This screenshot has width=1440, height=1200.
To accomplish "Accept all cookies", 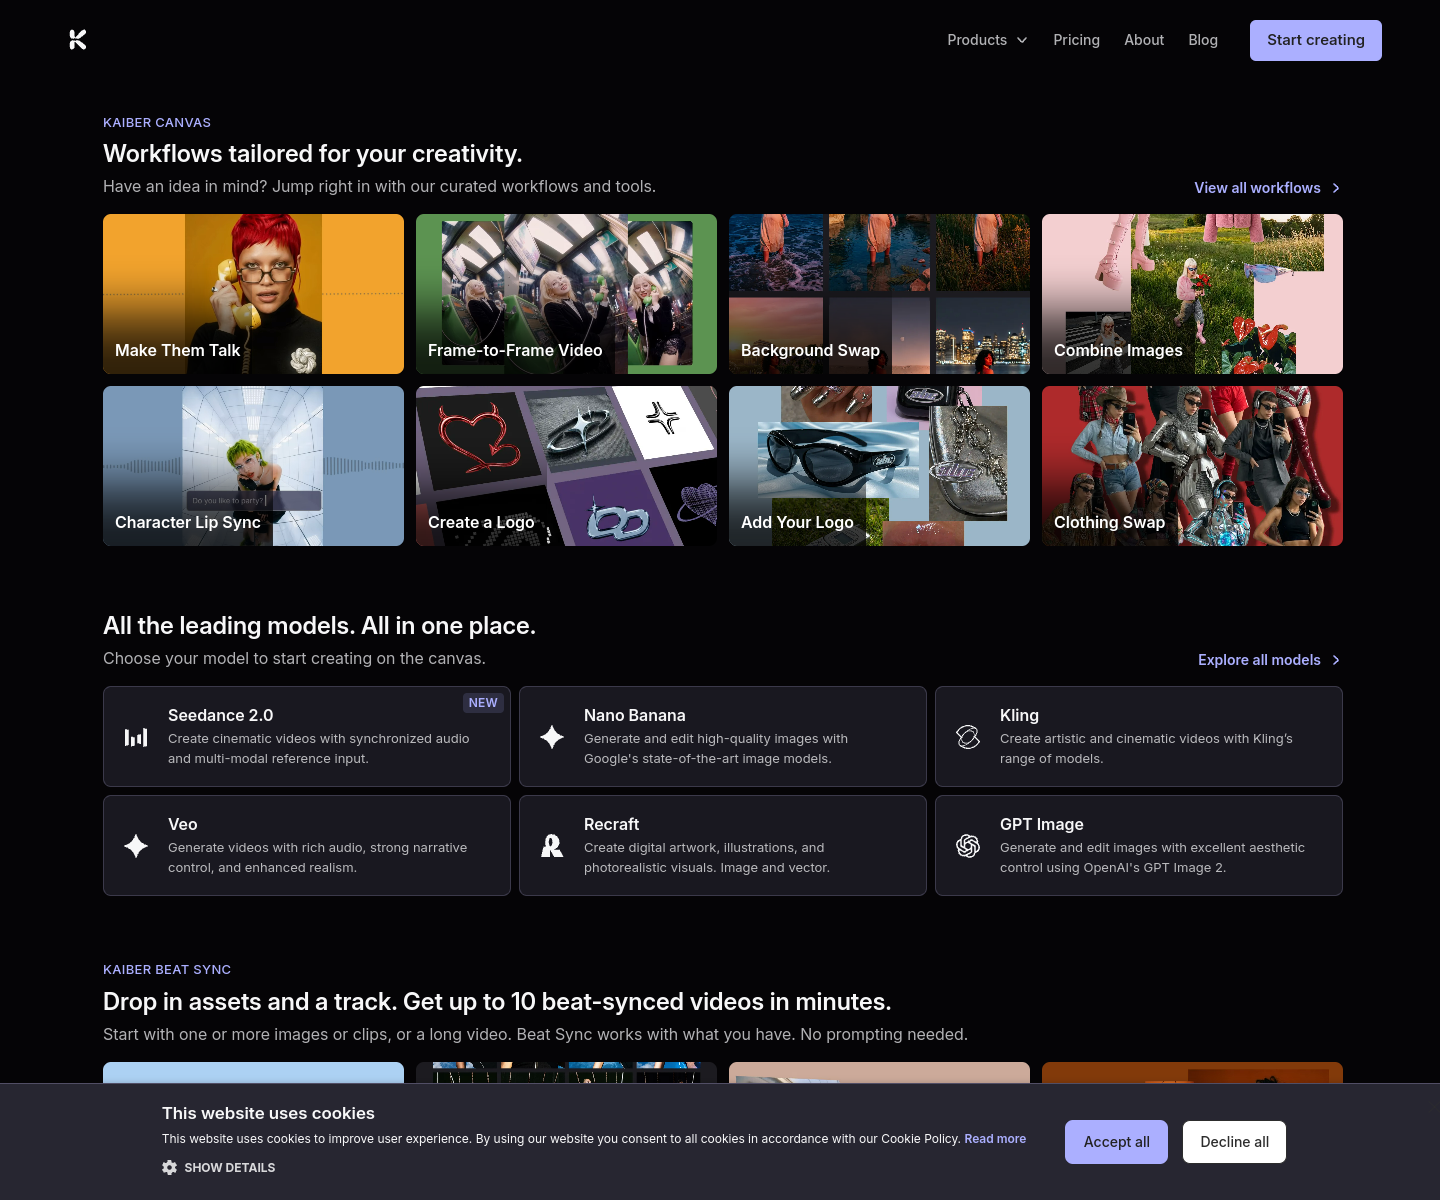I will (x=1116, y=1142).
